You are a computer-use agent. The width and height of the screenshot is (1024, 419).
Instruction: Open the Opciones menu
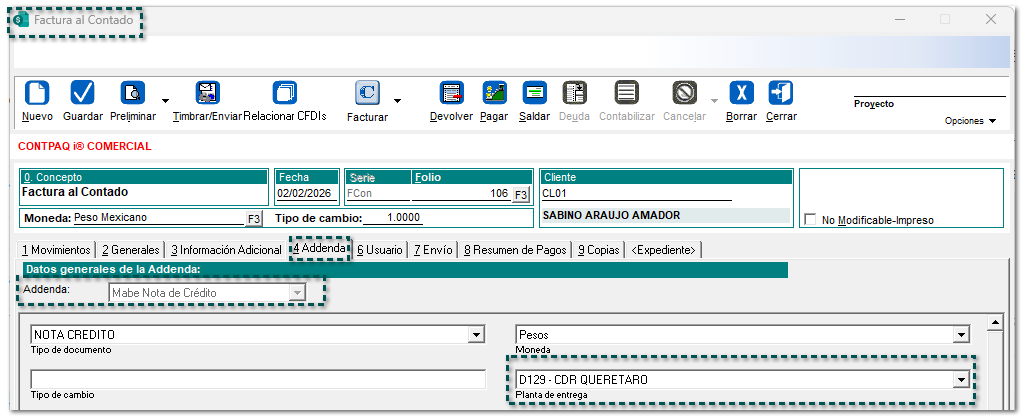(x=970, y=121)
